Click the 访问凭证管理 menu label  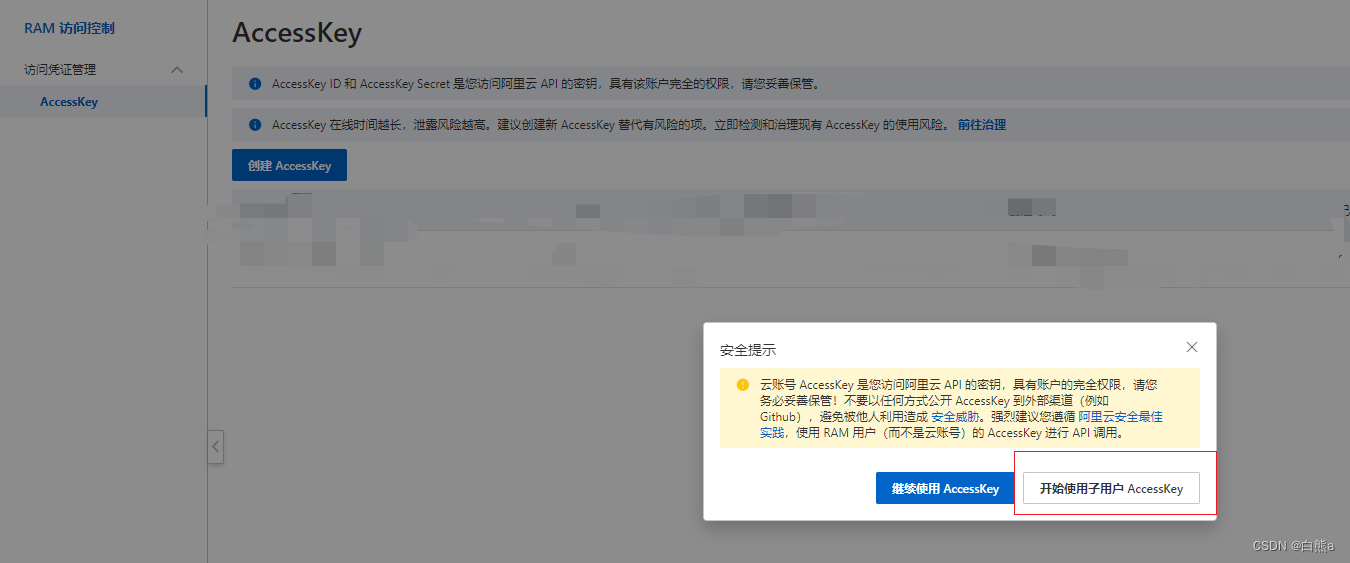coord(60,70)
